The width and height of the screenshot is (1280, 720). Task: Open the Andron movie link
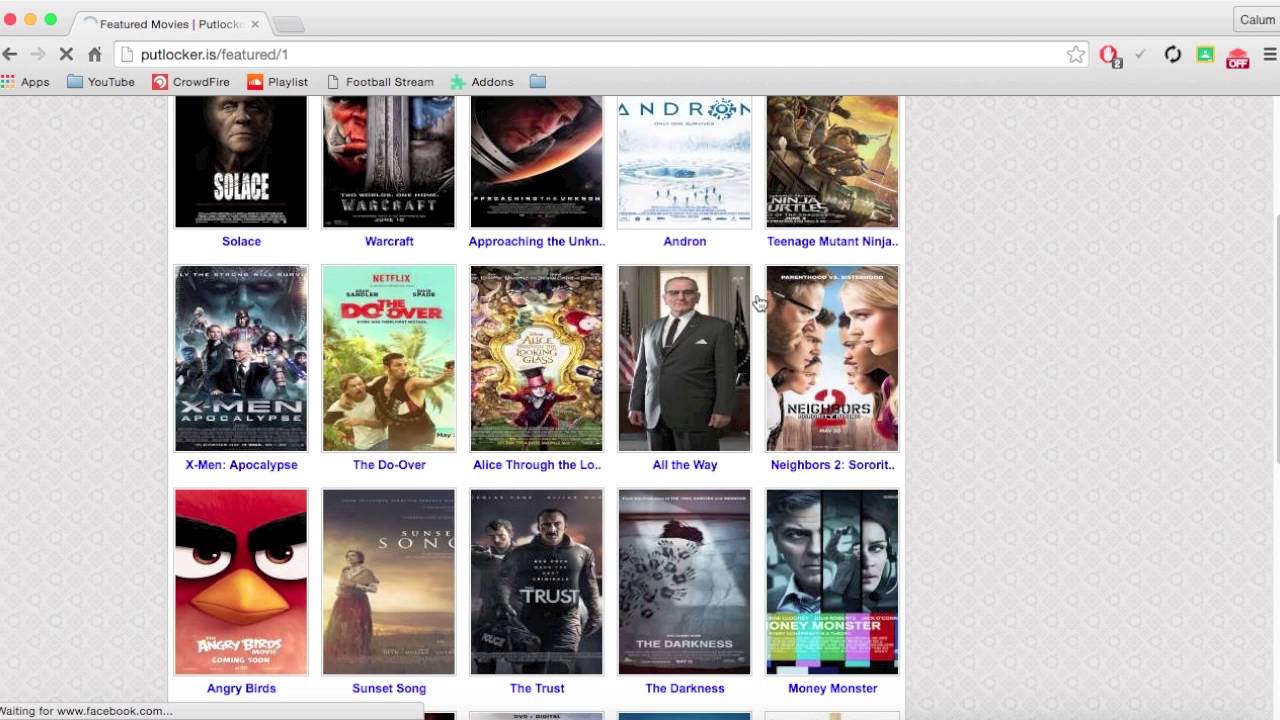(x=685, y=241)
